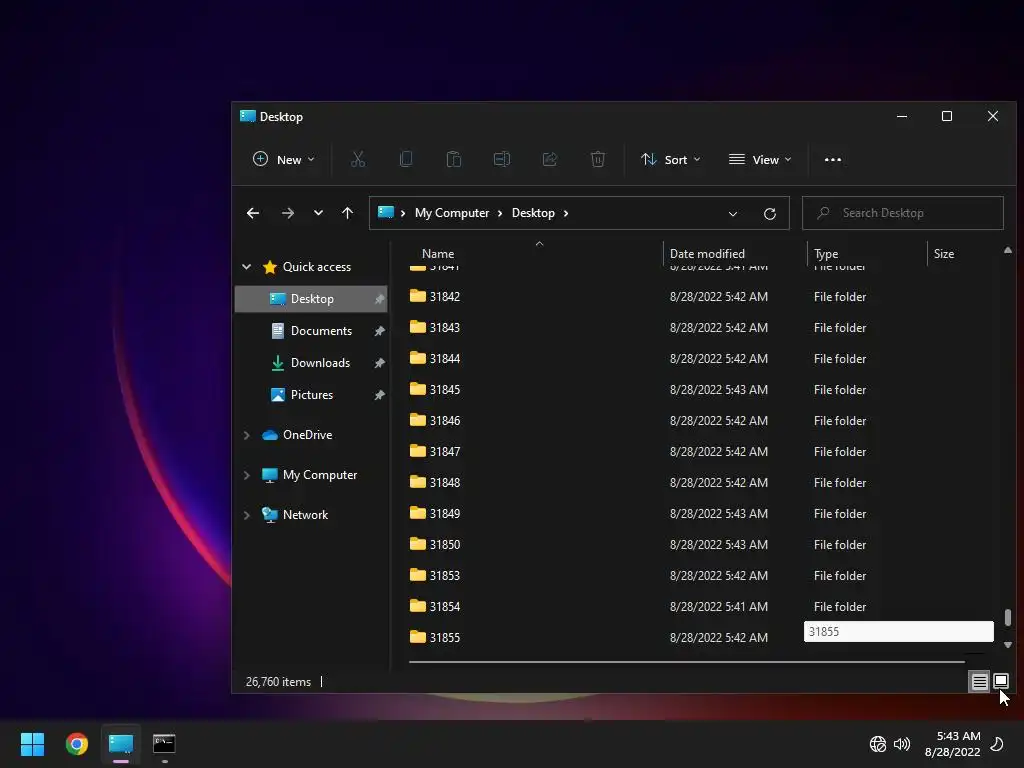Go back with the left arrow
Viewport: 1024px width, 768px height.
pyautogui.click(x=253, y=213)
